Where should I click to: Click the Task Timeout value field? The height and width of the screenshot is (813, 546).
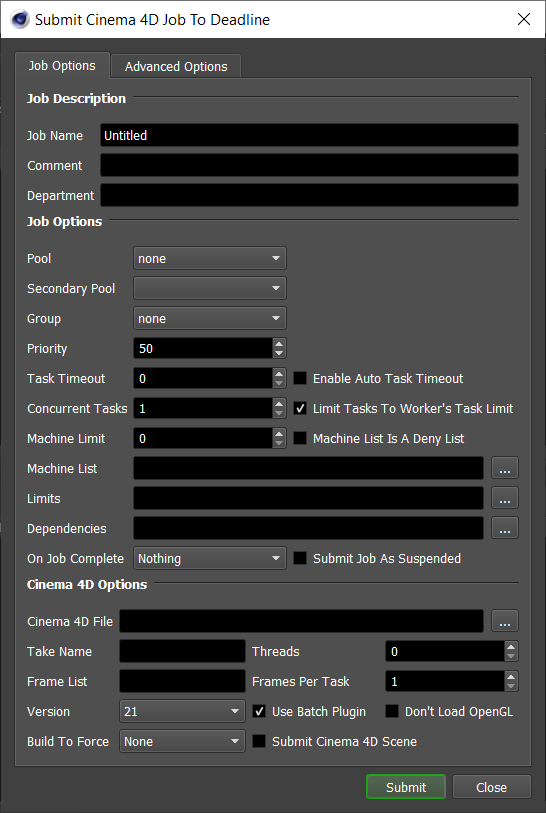pyautogui.click(x=203, y=379)
